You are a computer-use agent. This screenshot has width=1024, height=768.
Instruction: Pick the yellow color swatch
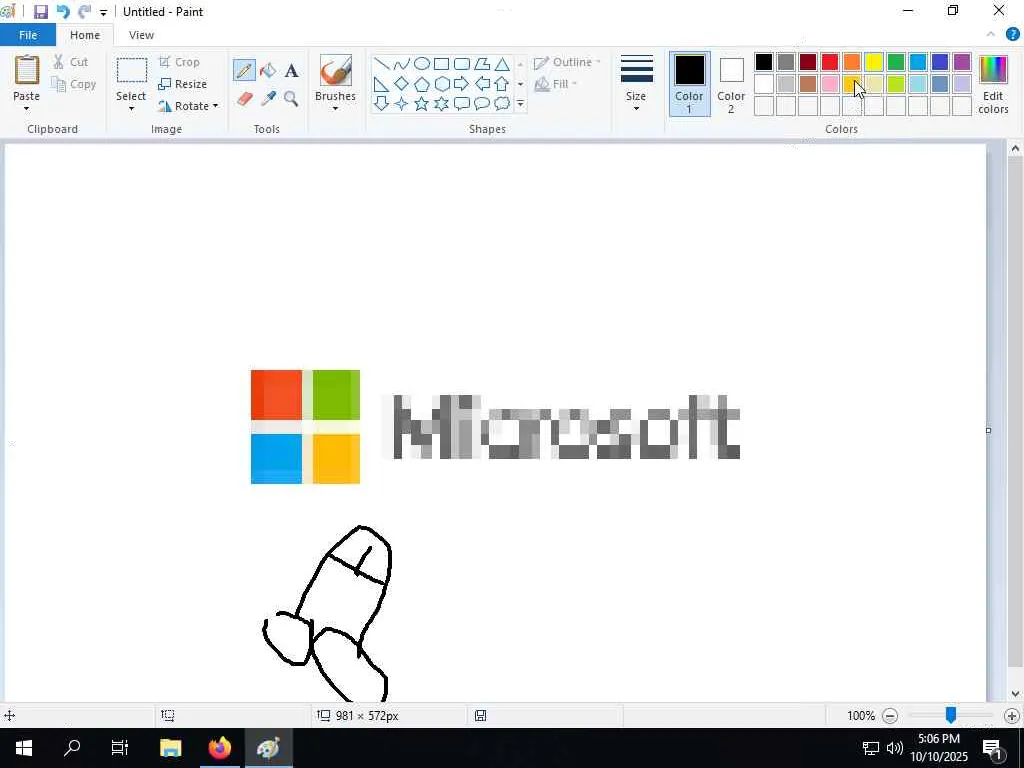point(874,62)
